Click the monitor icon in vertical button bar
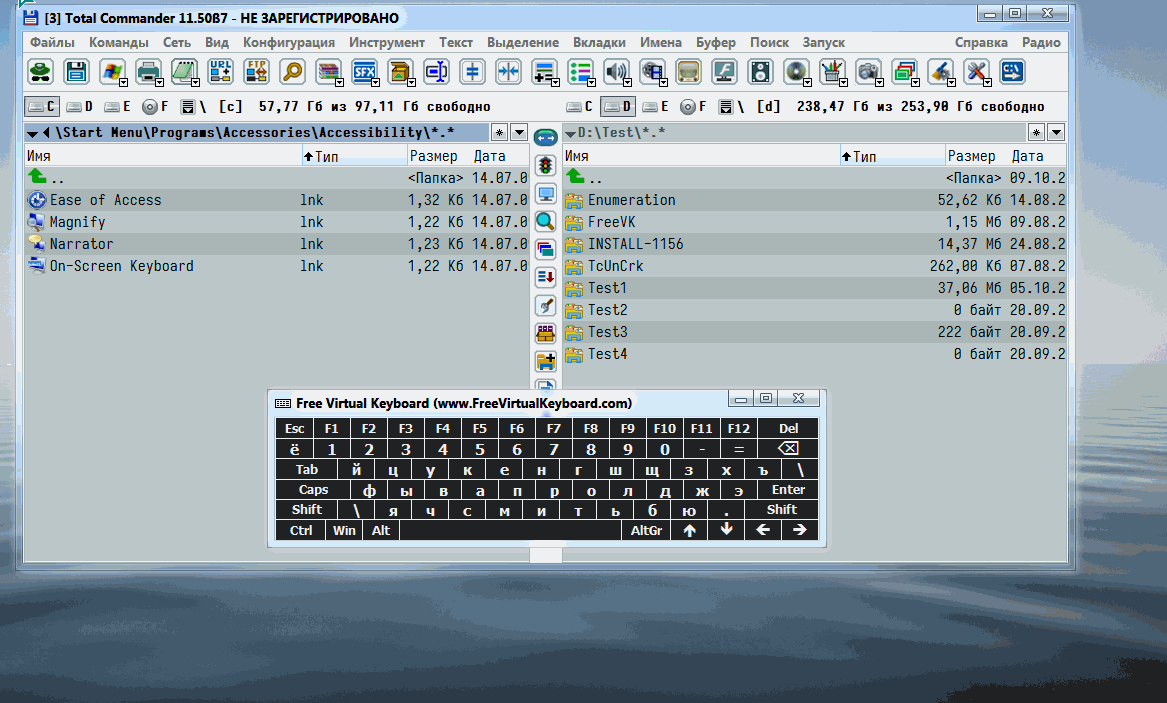This screenshot has width=1167, height=703. (x=545, y=193)
